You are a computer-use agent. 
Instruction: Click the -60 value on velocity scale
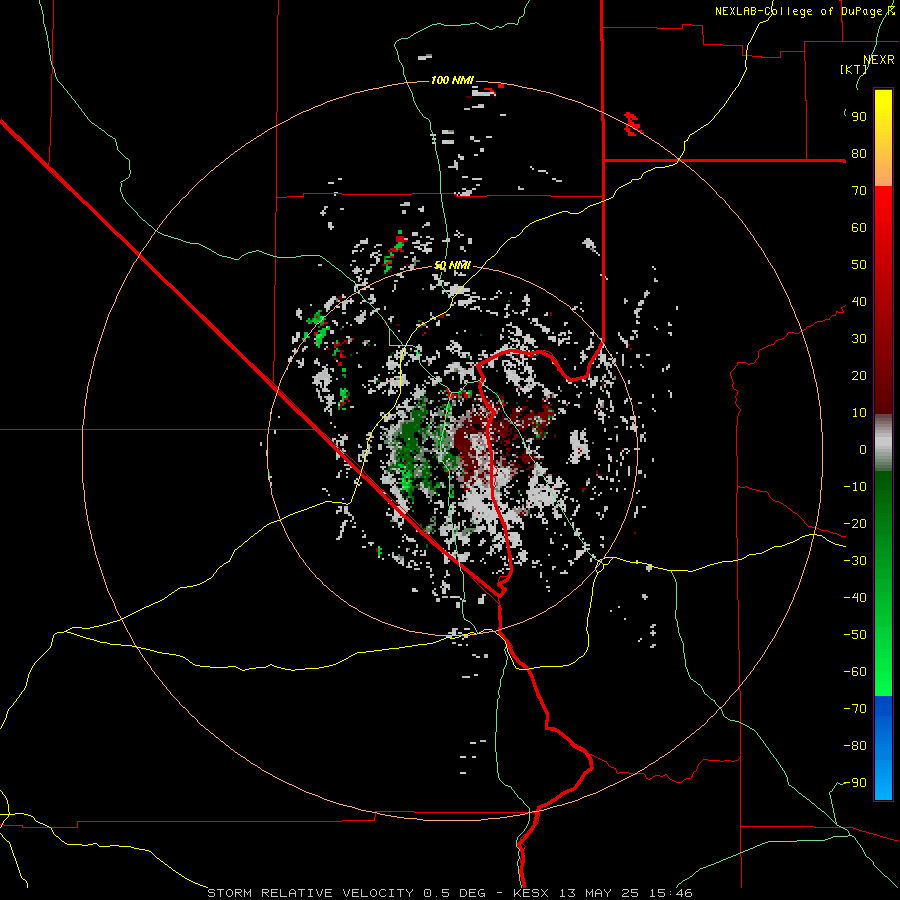coord(855,672)
